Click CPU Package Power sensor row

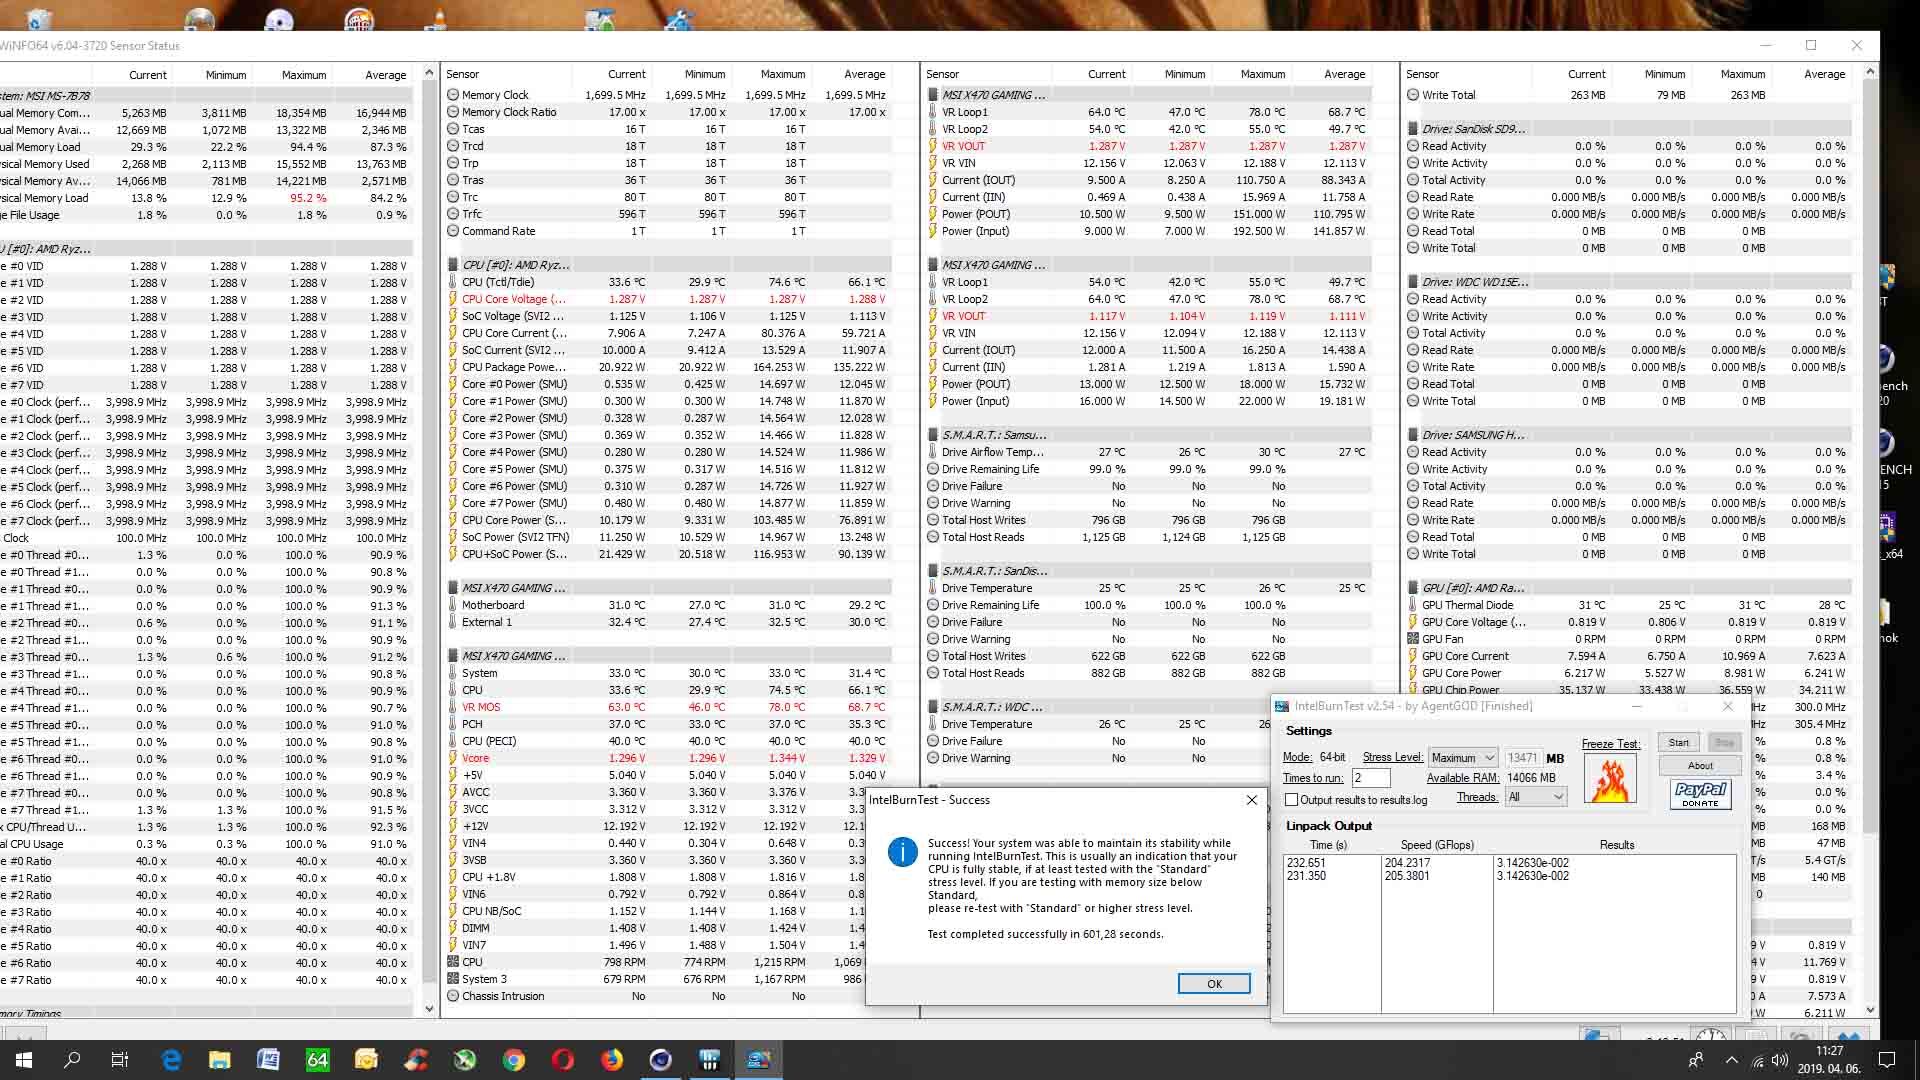pyautogui.click(x=668, y=367)
